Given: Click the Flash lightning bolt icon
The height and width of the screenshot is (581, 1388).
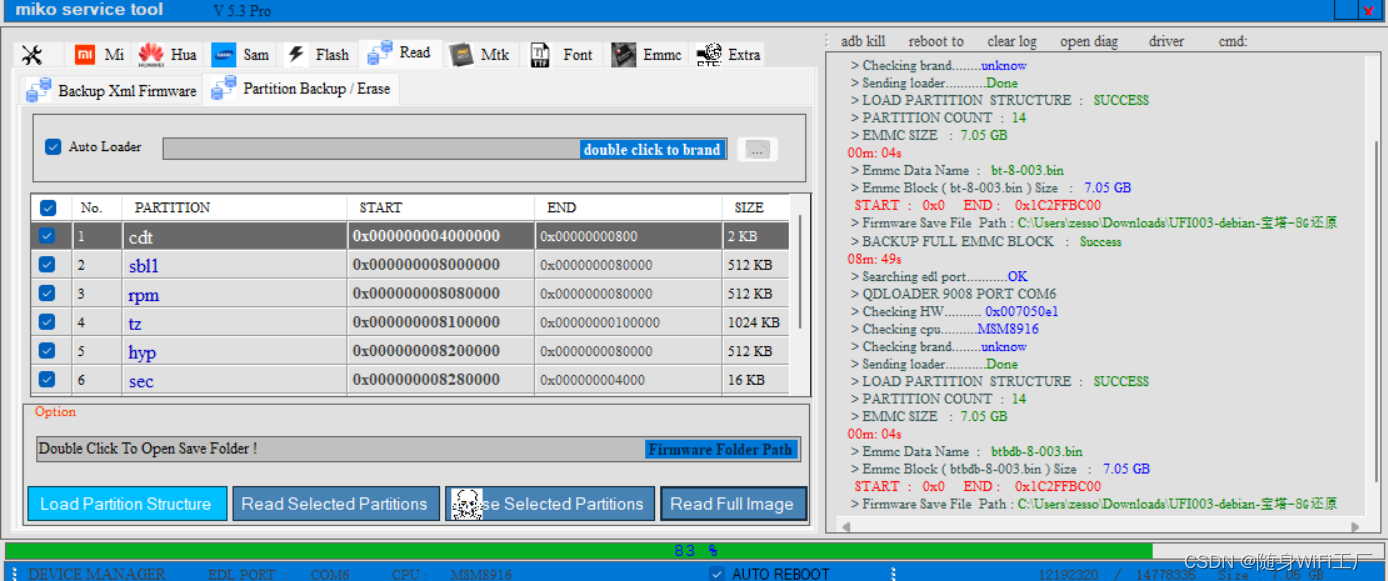Looking at the screenshot, I should coord(296,54).
